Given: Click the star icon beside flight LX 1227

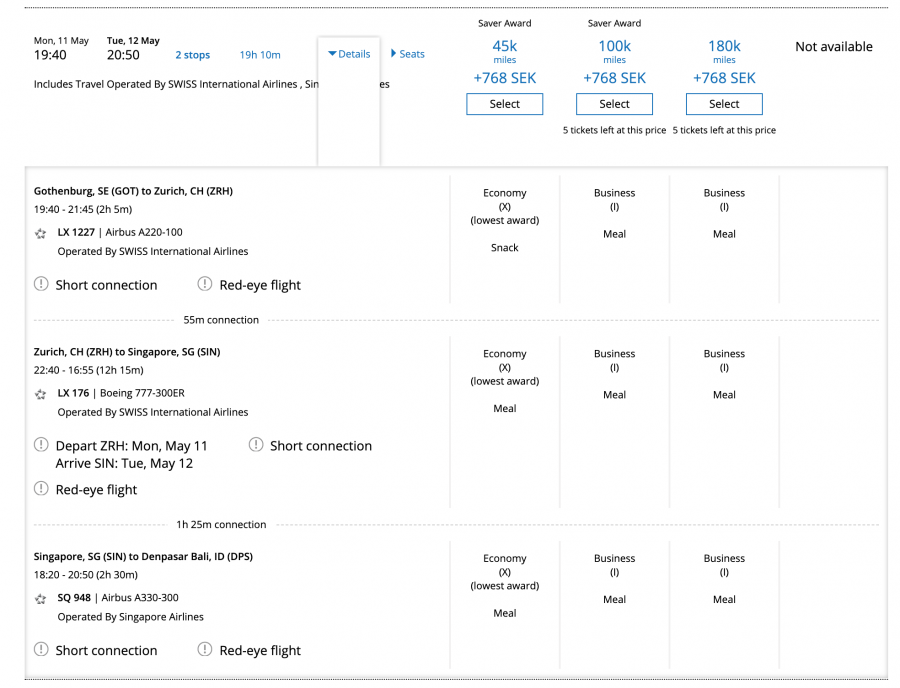Looking at the screenshot, I should pyautogui.click(x=41, y=231).
